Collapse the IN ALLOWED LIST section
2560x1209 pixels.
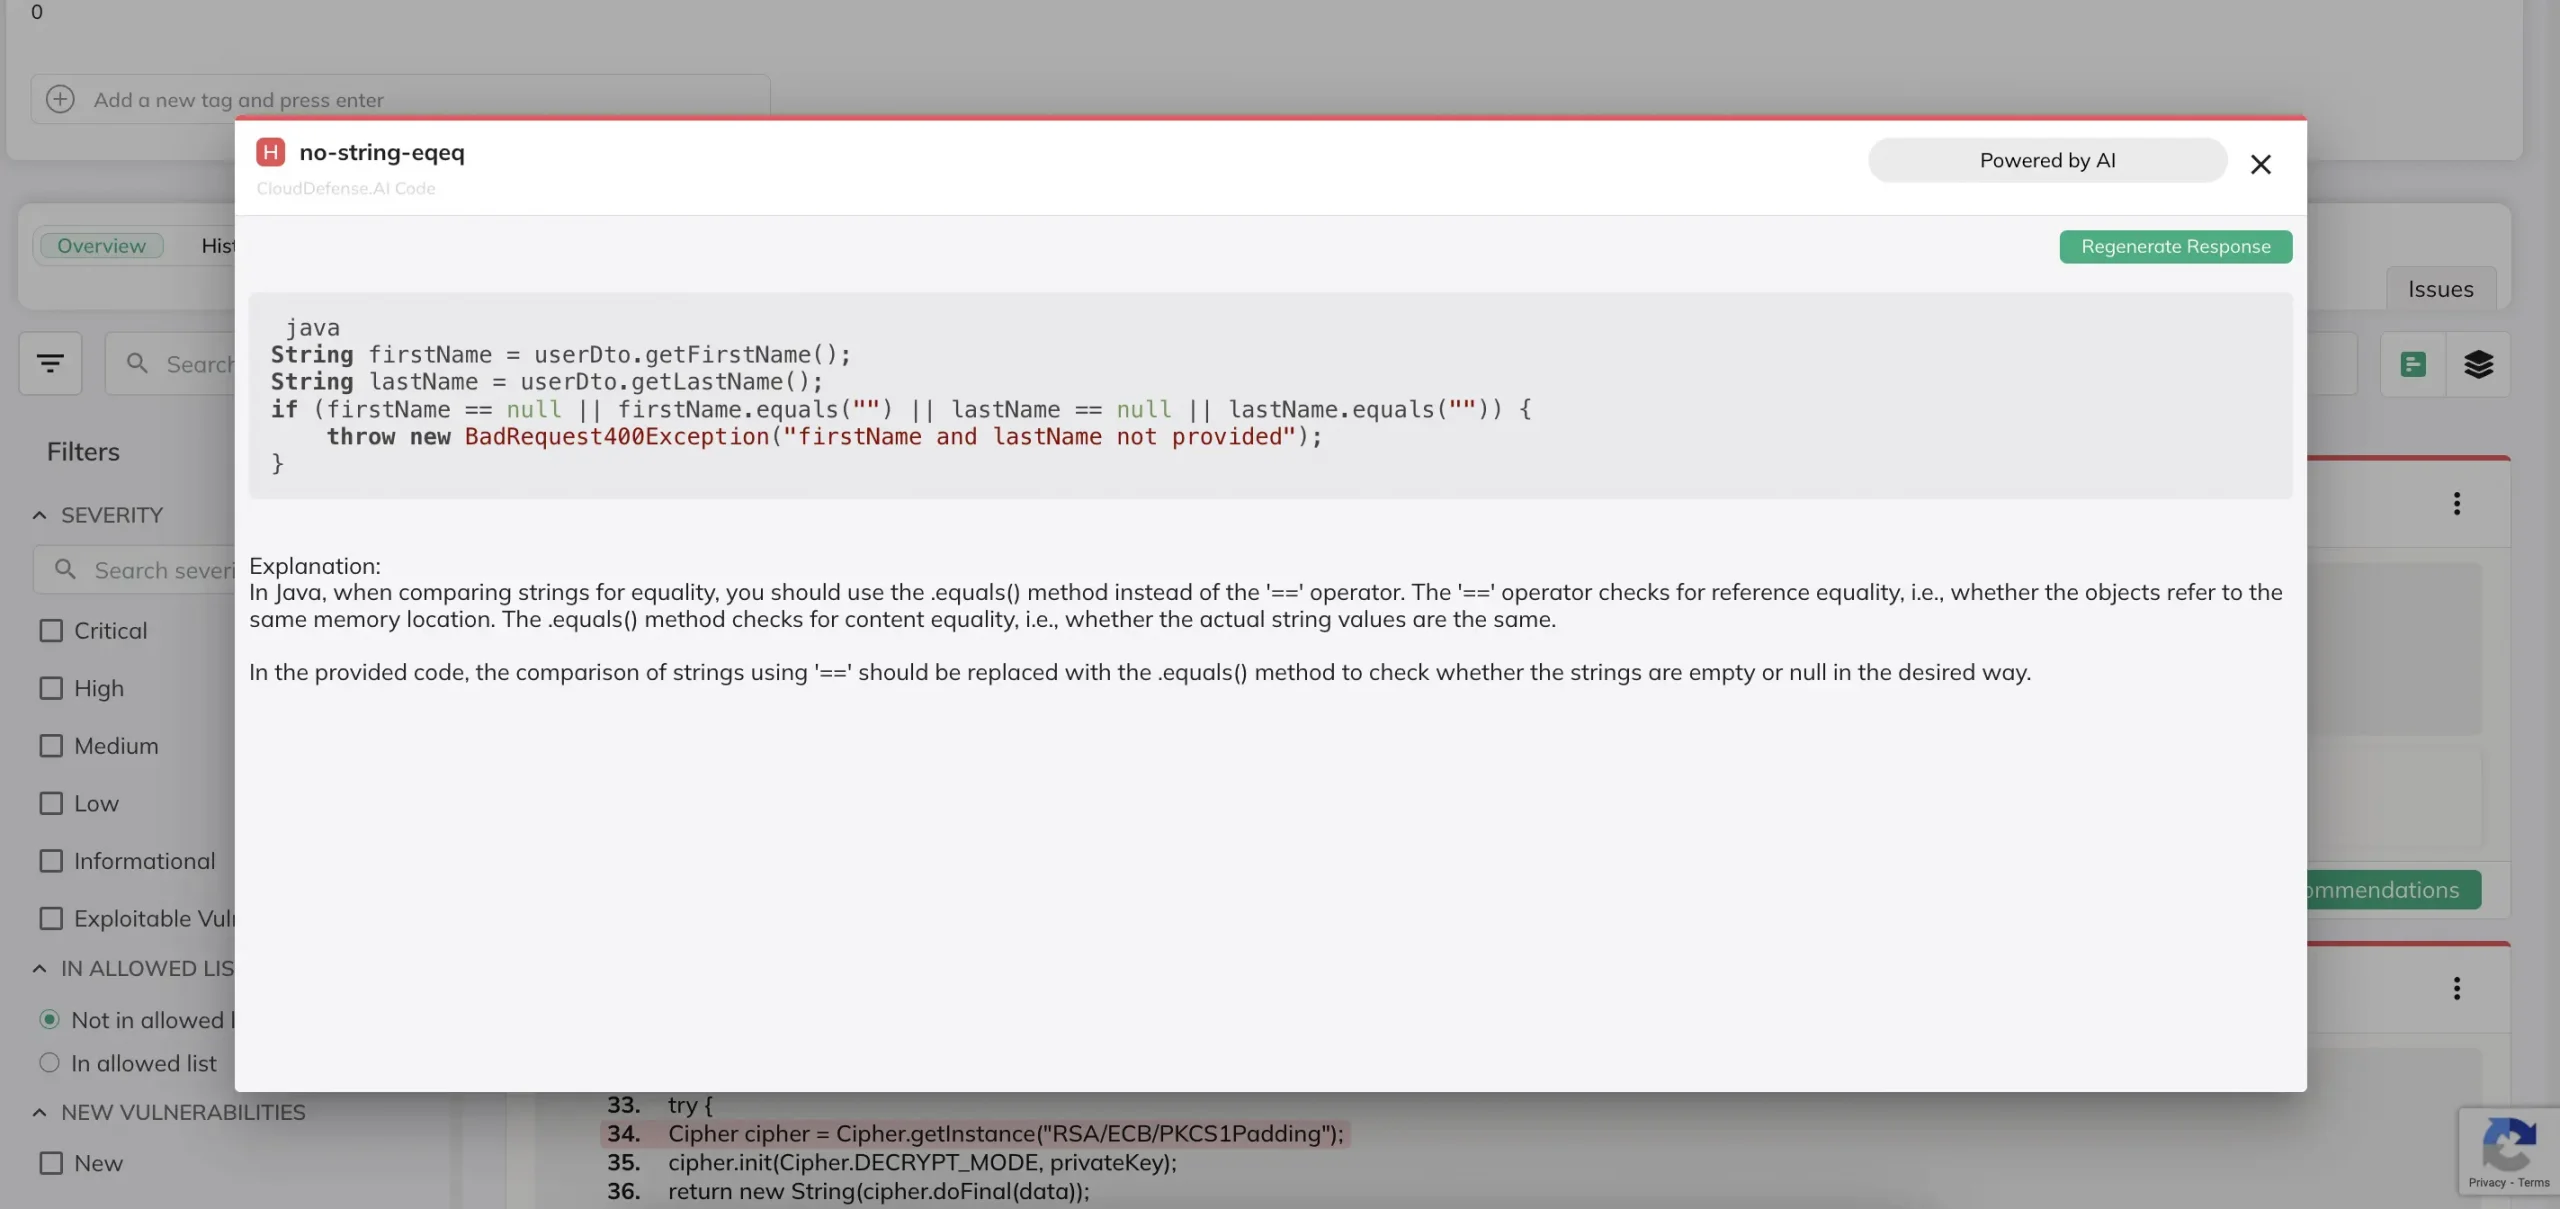point(39,968)
